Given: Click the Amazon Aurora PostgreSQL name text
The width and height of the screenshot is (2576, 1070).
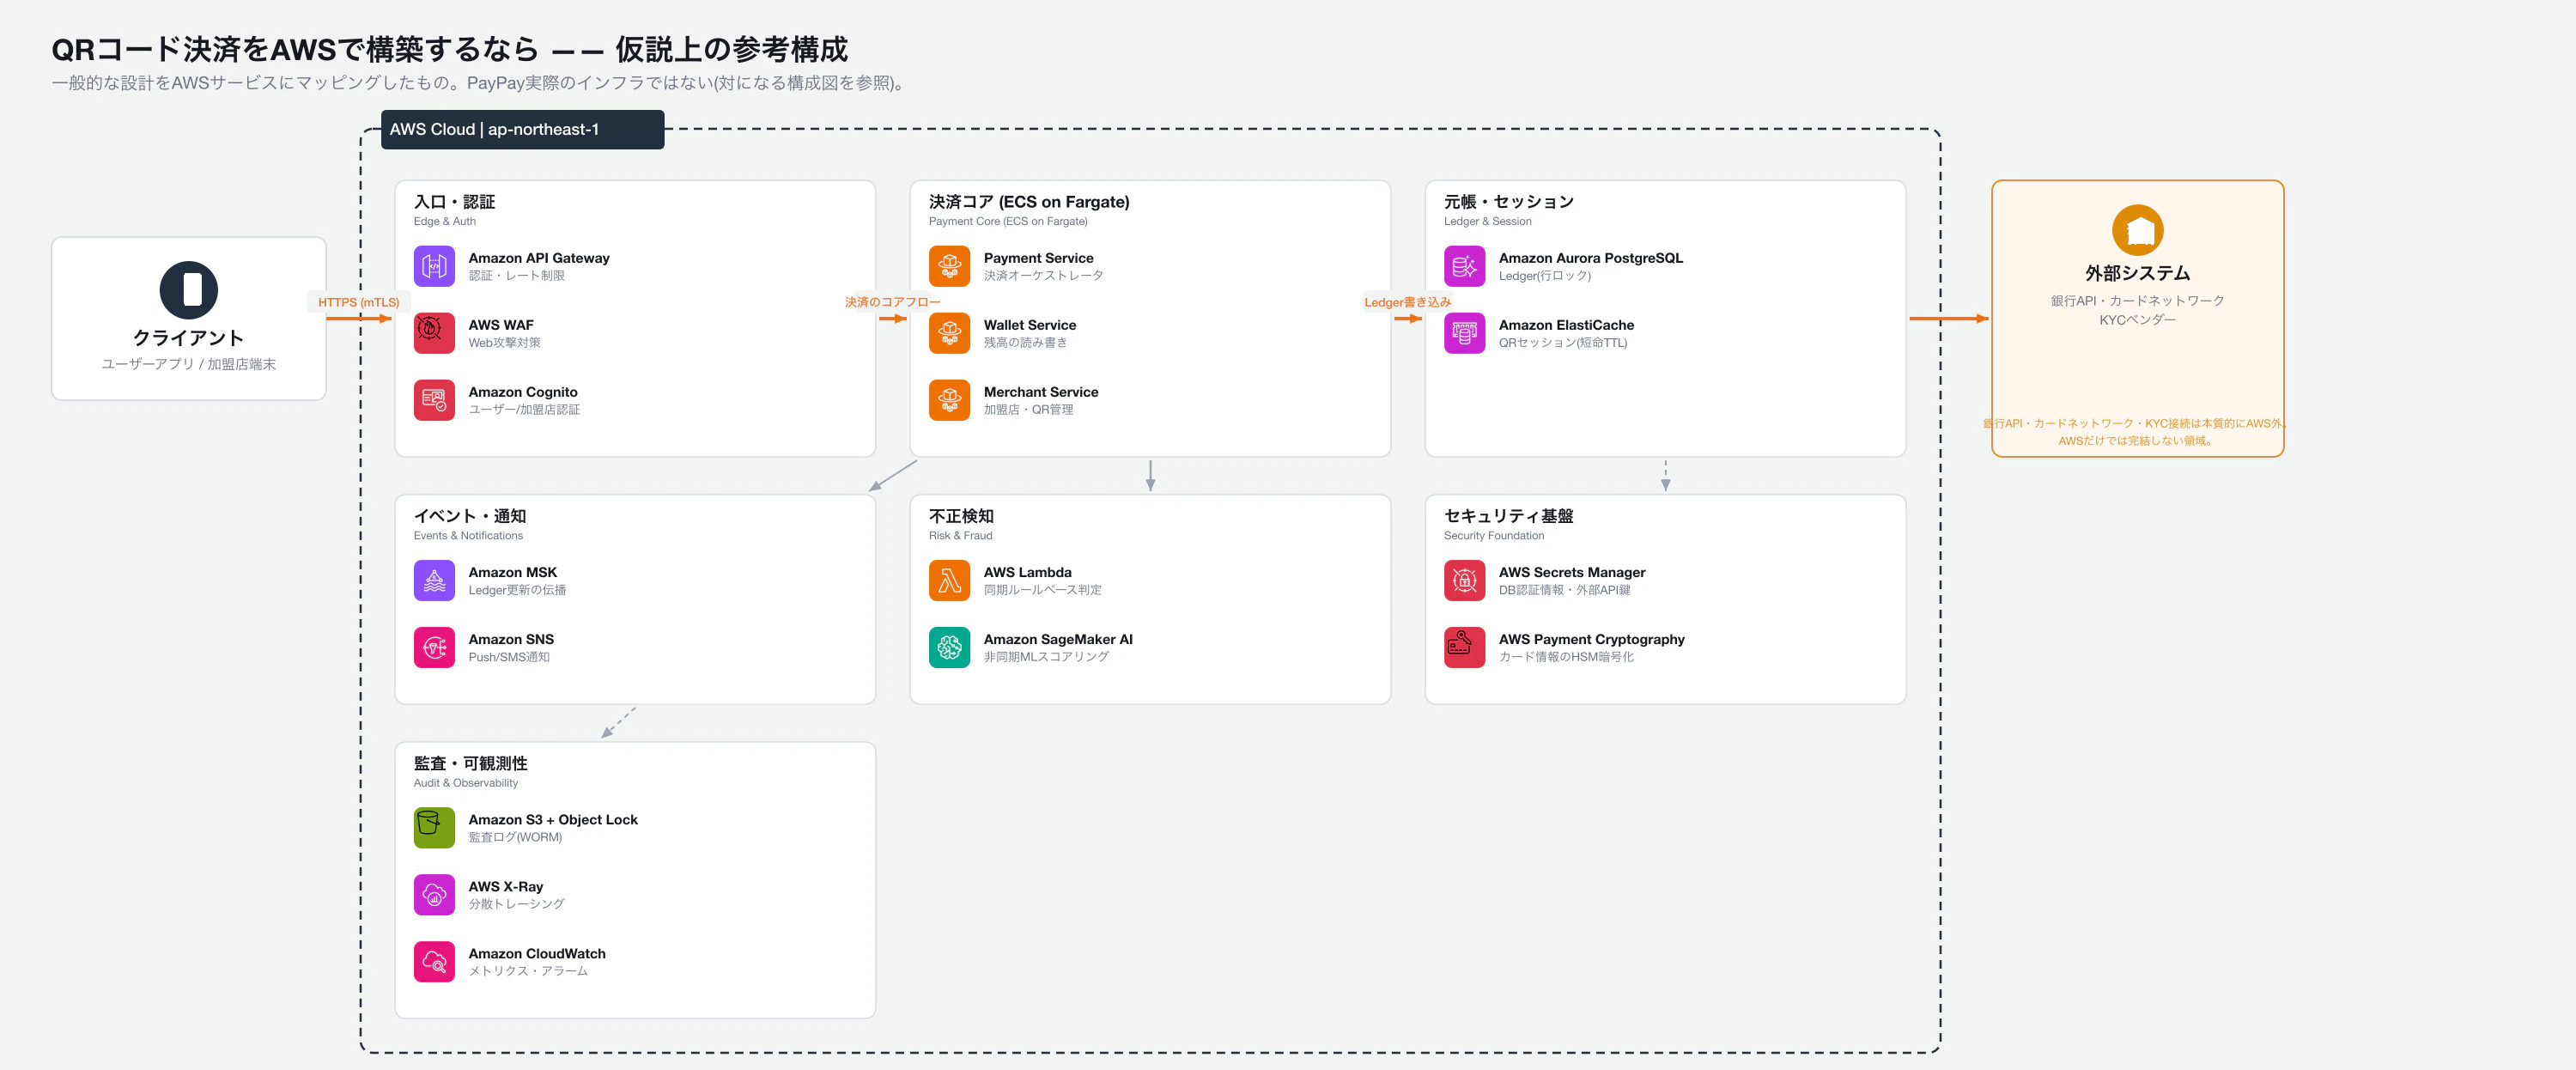Looking at the screenshot, I should (x=1590, y=258).
